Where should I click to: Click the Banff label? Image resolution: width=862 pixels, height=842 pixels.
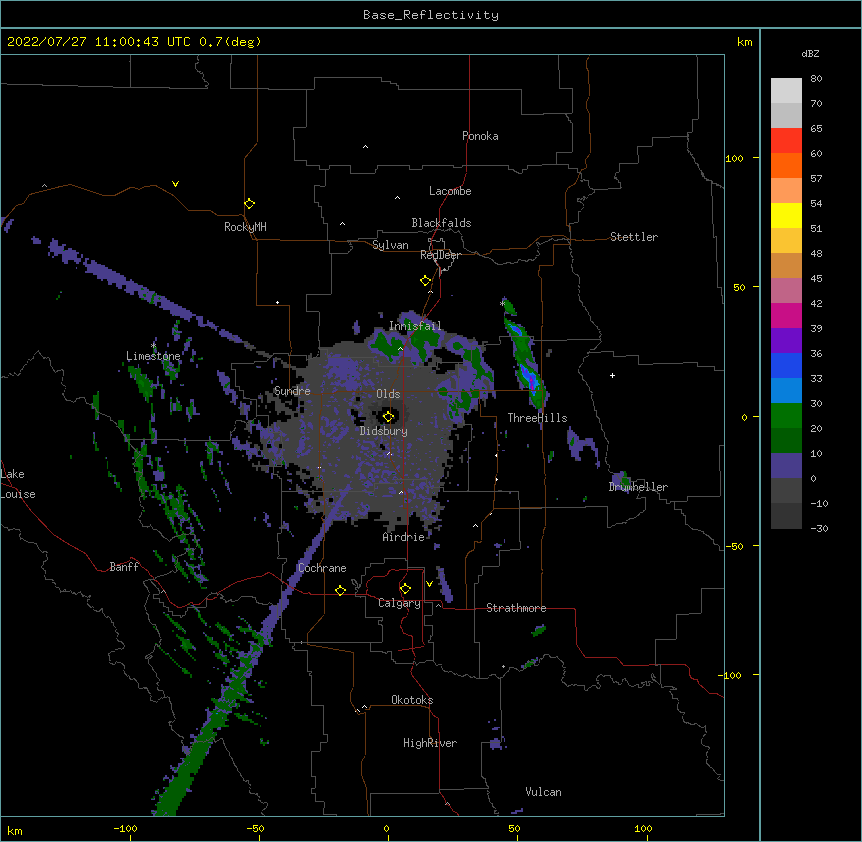pos(124,567)
